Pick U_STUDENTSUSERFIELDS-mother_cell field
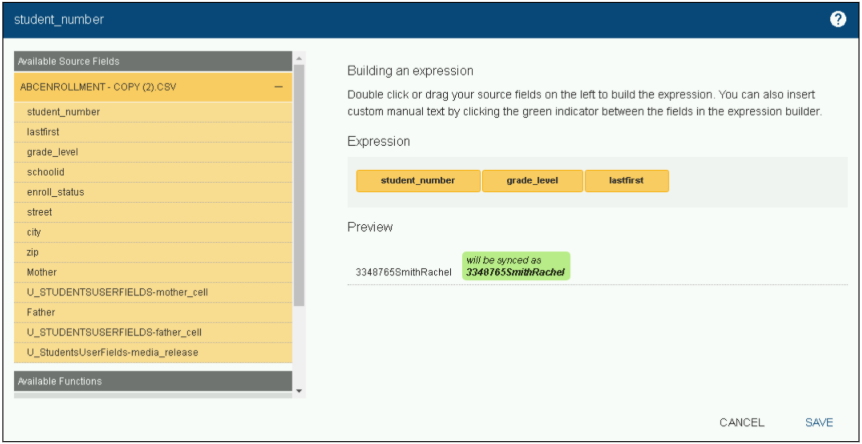Screen dimensions: 862x444 pyautogui.click(x=117, y=292)
